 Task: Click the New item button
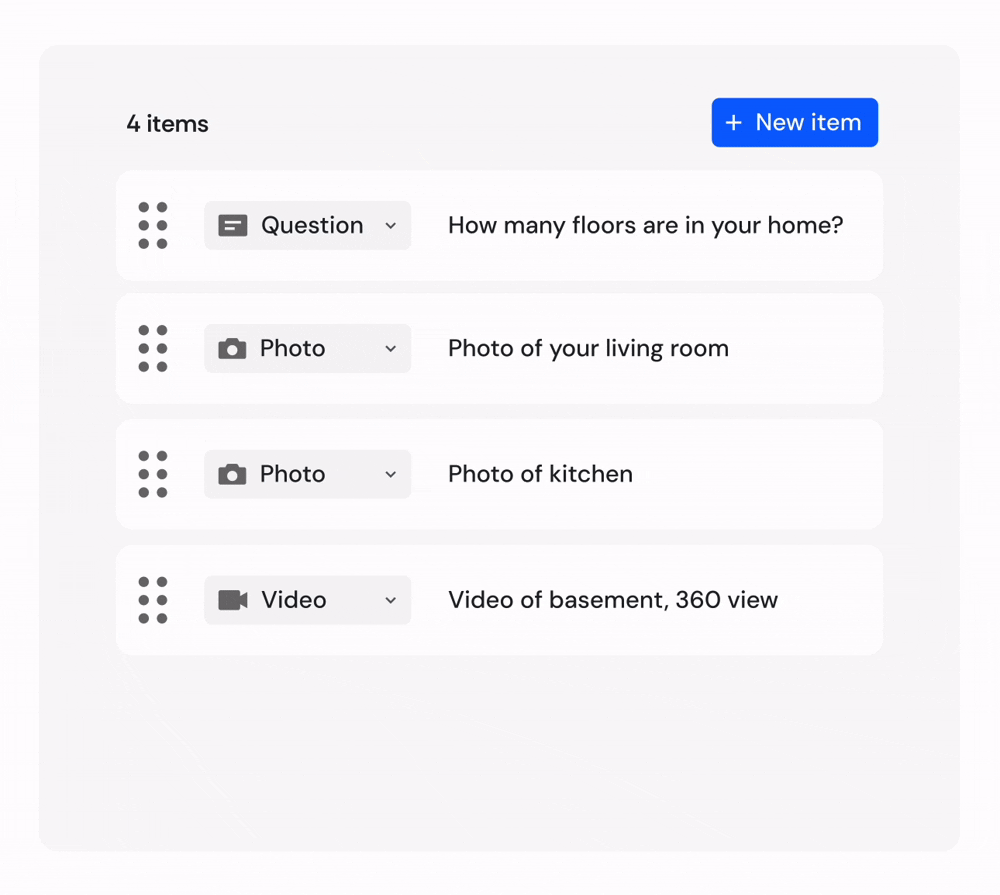[x=795, y=122]
